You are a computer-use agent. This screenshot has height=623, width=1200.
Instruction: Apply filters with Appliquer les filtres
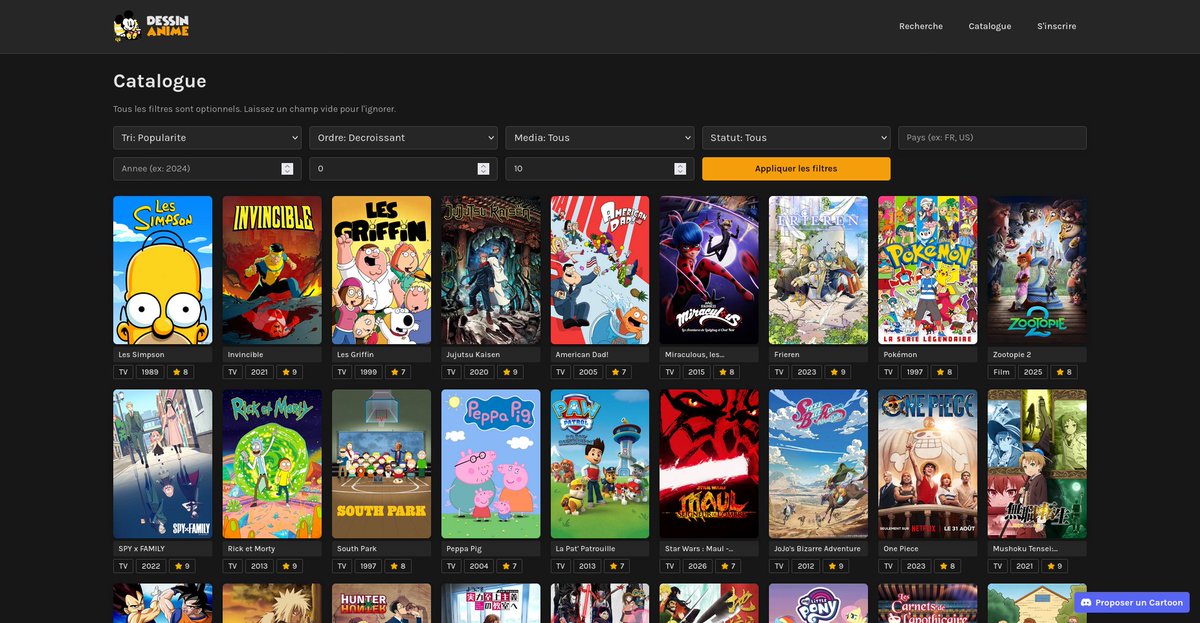tap(796, 169)
